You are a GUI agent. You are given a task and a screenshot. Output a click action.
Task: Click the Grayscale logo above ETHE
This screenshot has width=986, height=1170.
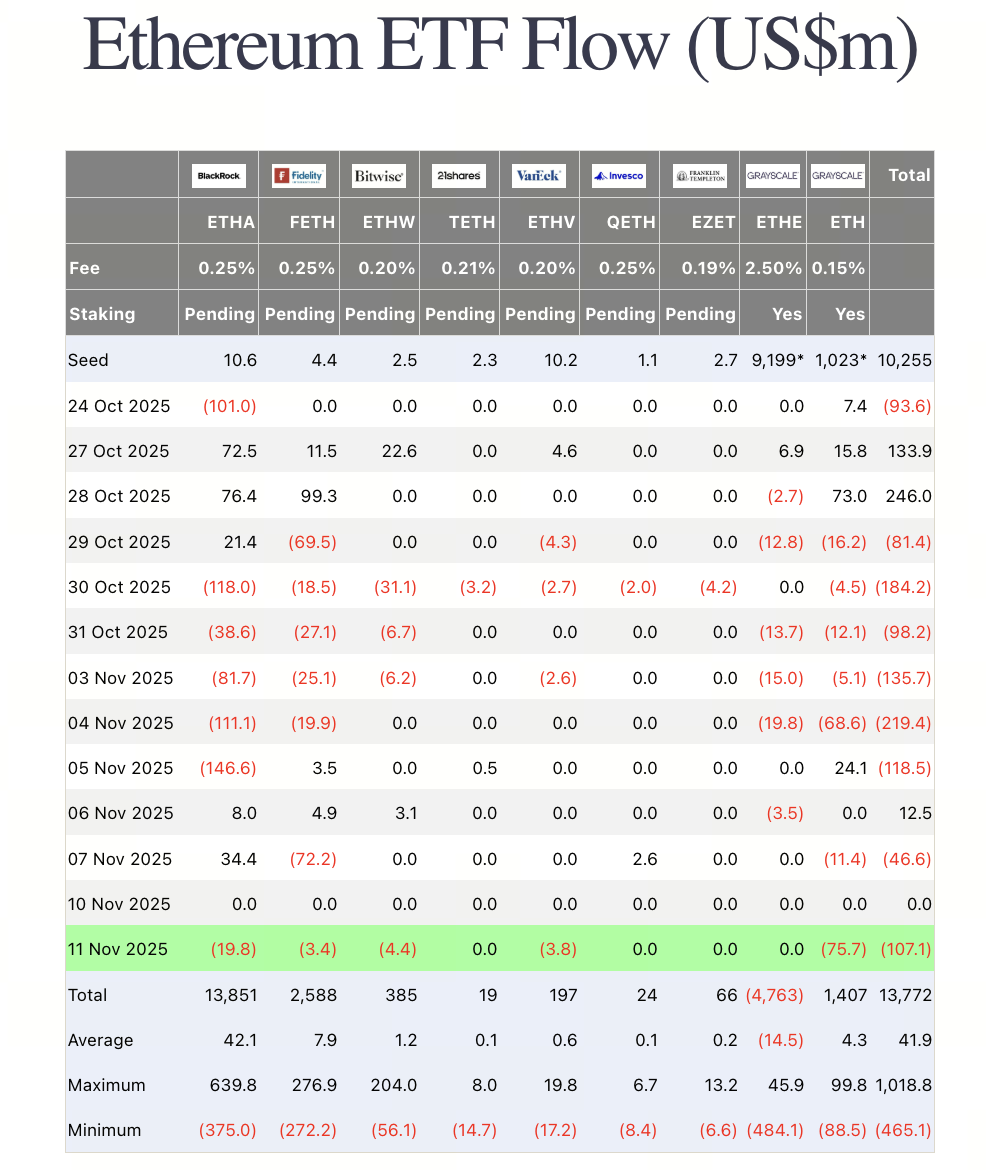(773, 176)
